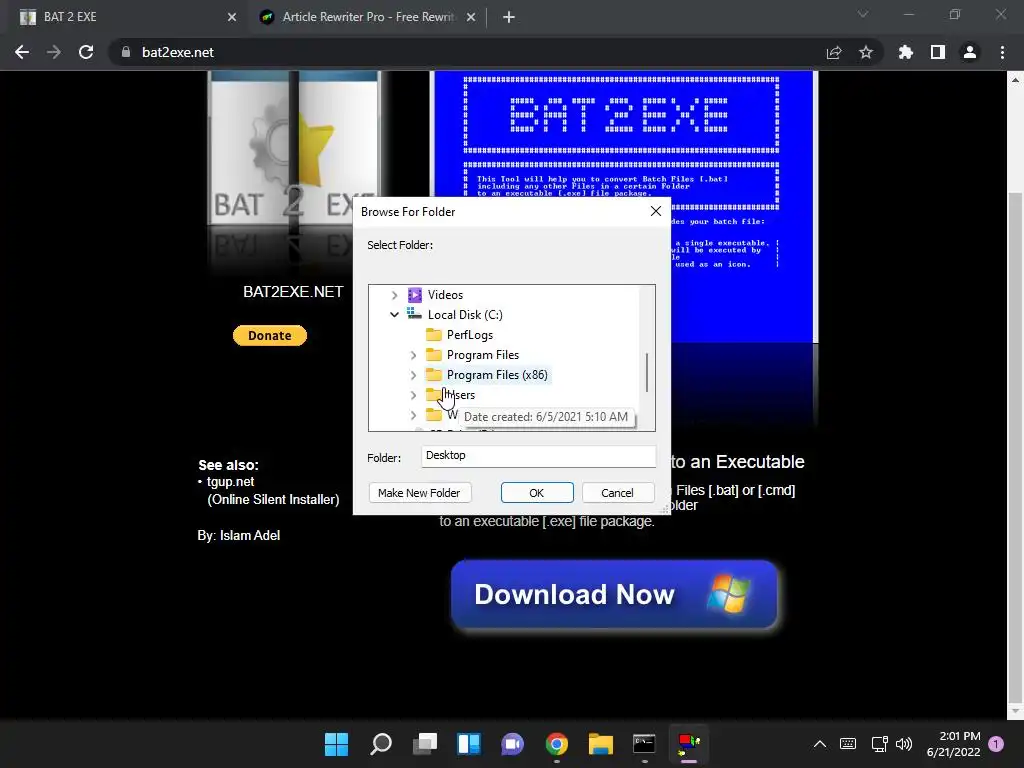Open the Windows Start menu
The image size is (1024, 768).
(x=336, y=744)
